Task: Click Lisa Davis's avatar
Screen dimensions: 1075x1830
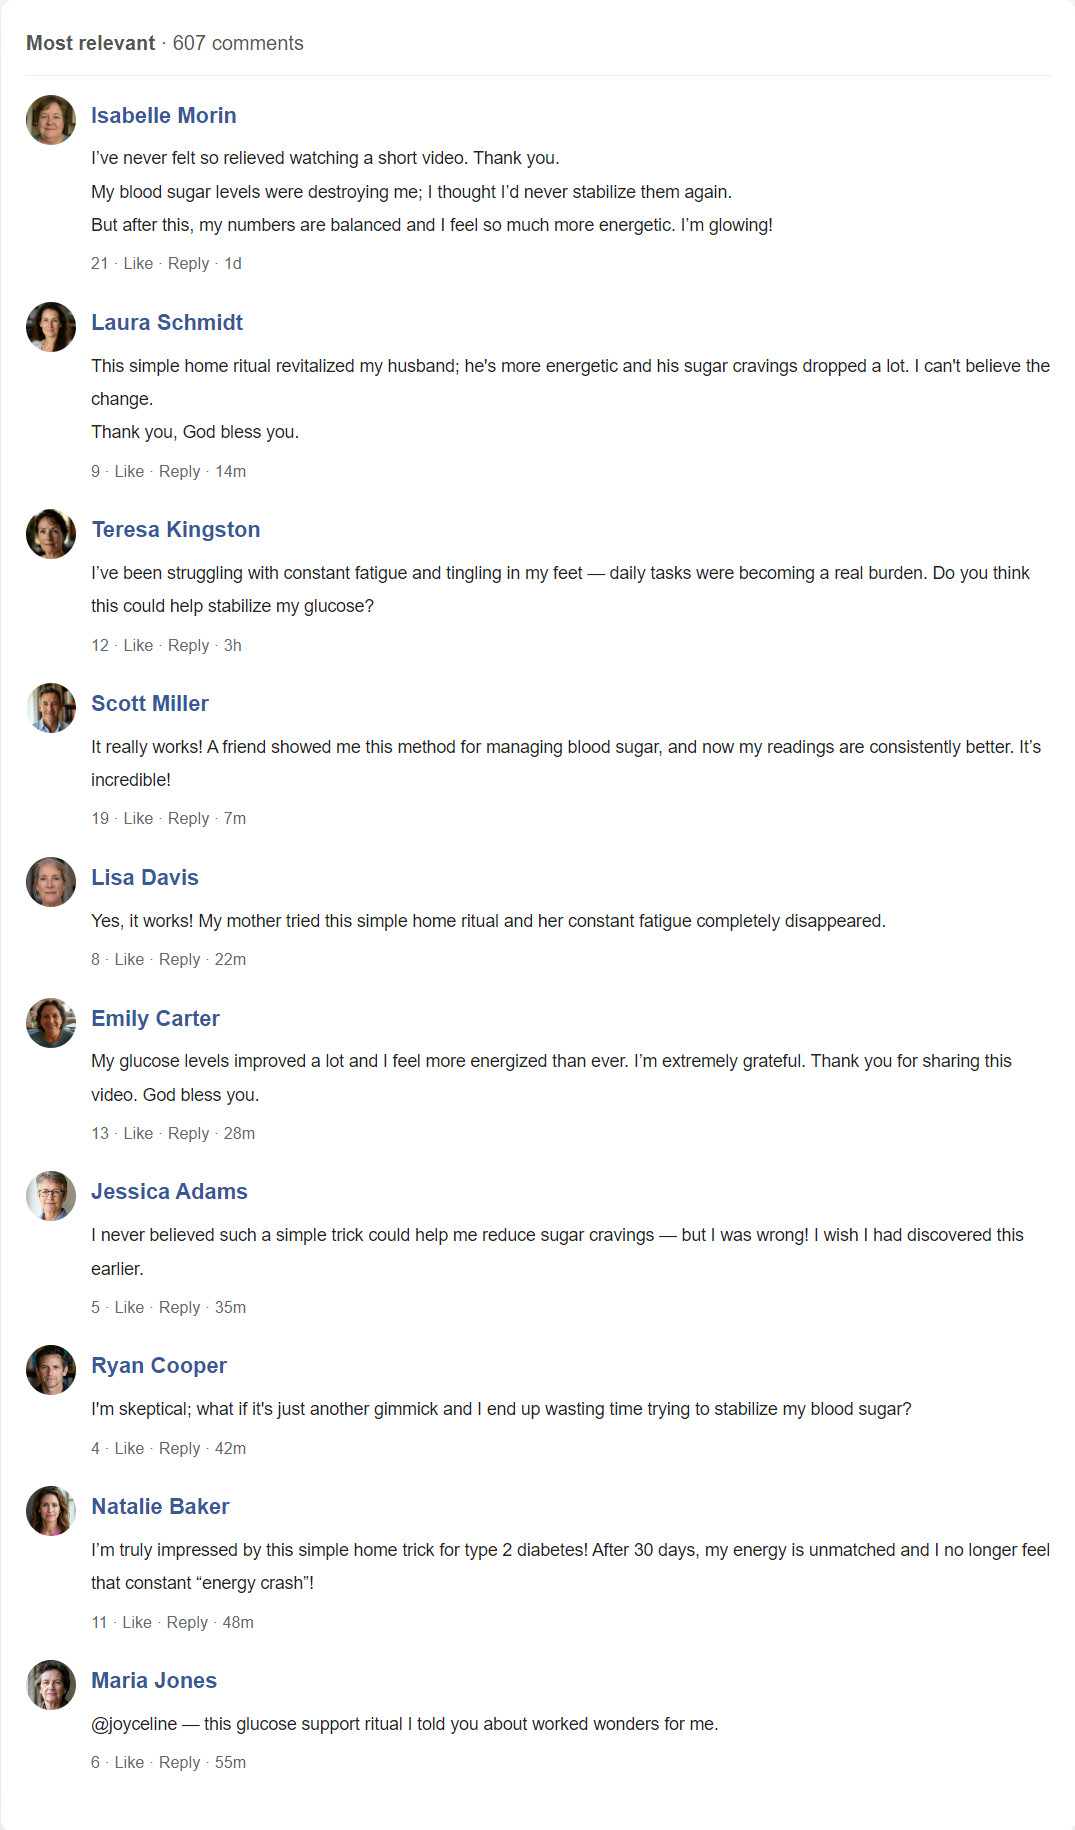Action: point(51,882)
